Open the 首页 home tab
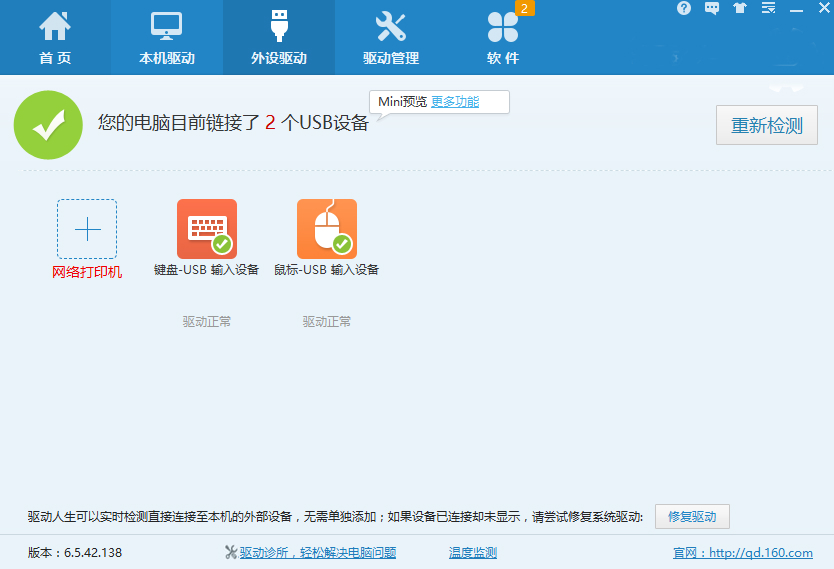The width and height of the screenshot is (834, 569). pos(55,37)
